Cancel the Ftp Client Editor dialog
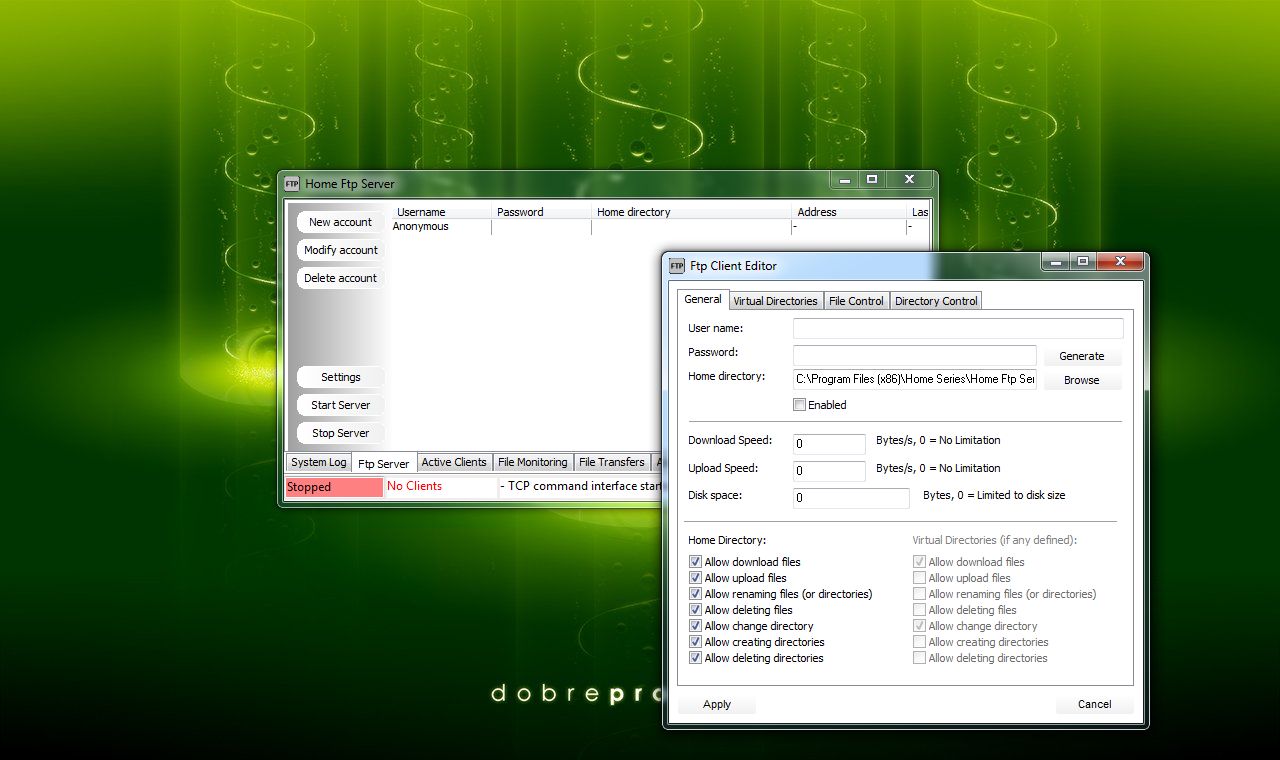 [x=1094, y=704]
